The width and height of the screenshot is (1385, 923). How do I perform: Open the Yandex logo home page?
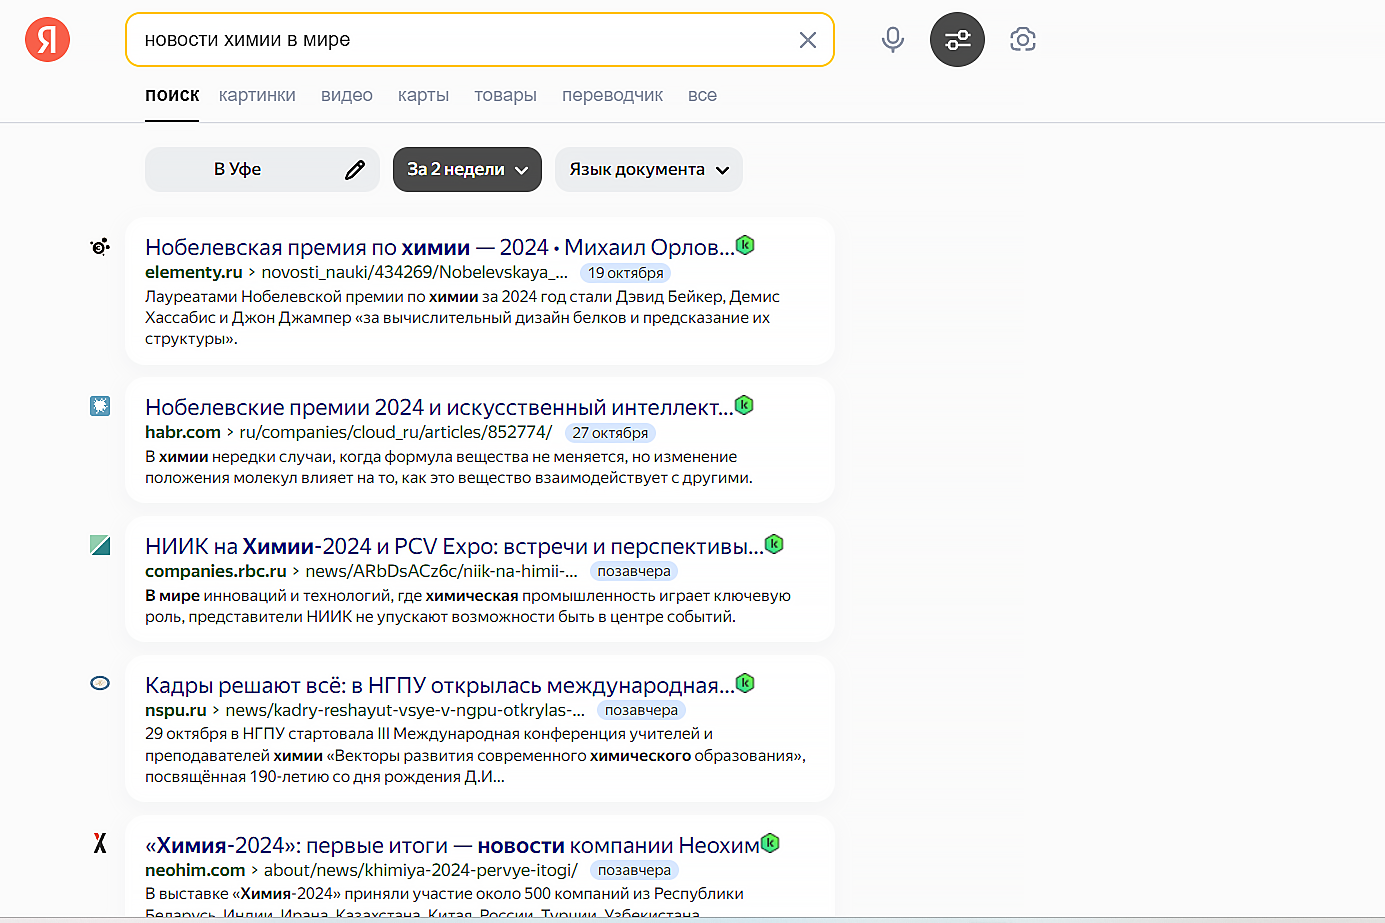click(x=47, y=40)
